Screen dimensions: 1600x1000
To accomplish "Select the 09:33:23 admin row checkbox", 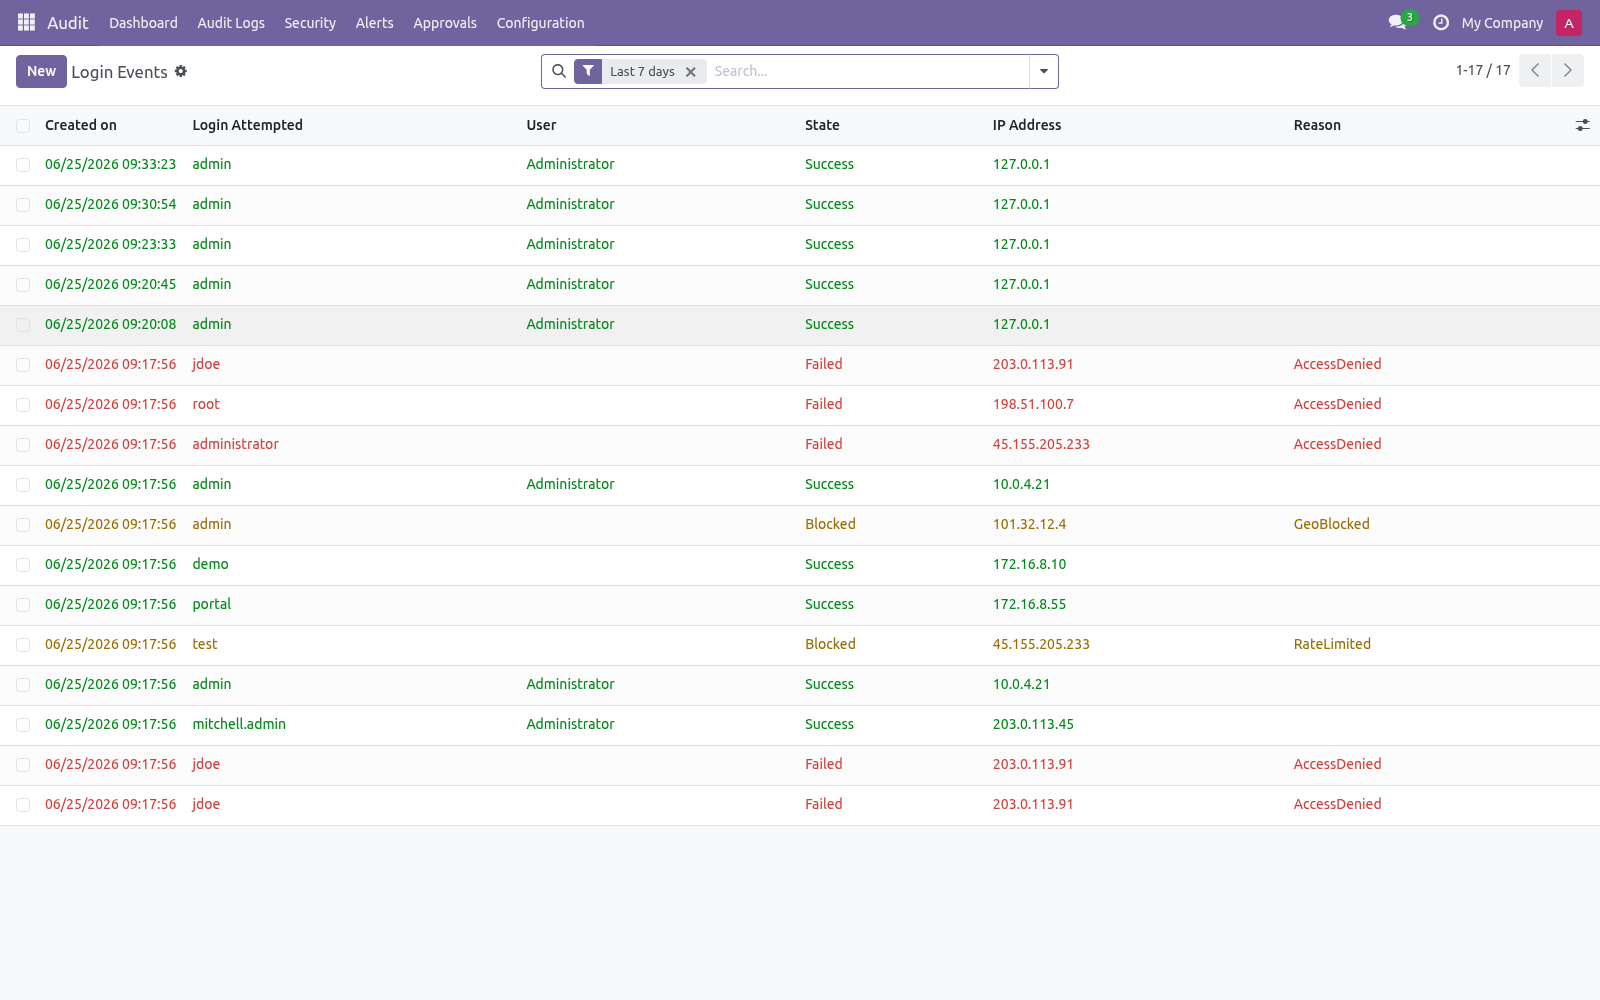I will pos(23,165).
